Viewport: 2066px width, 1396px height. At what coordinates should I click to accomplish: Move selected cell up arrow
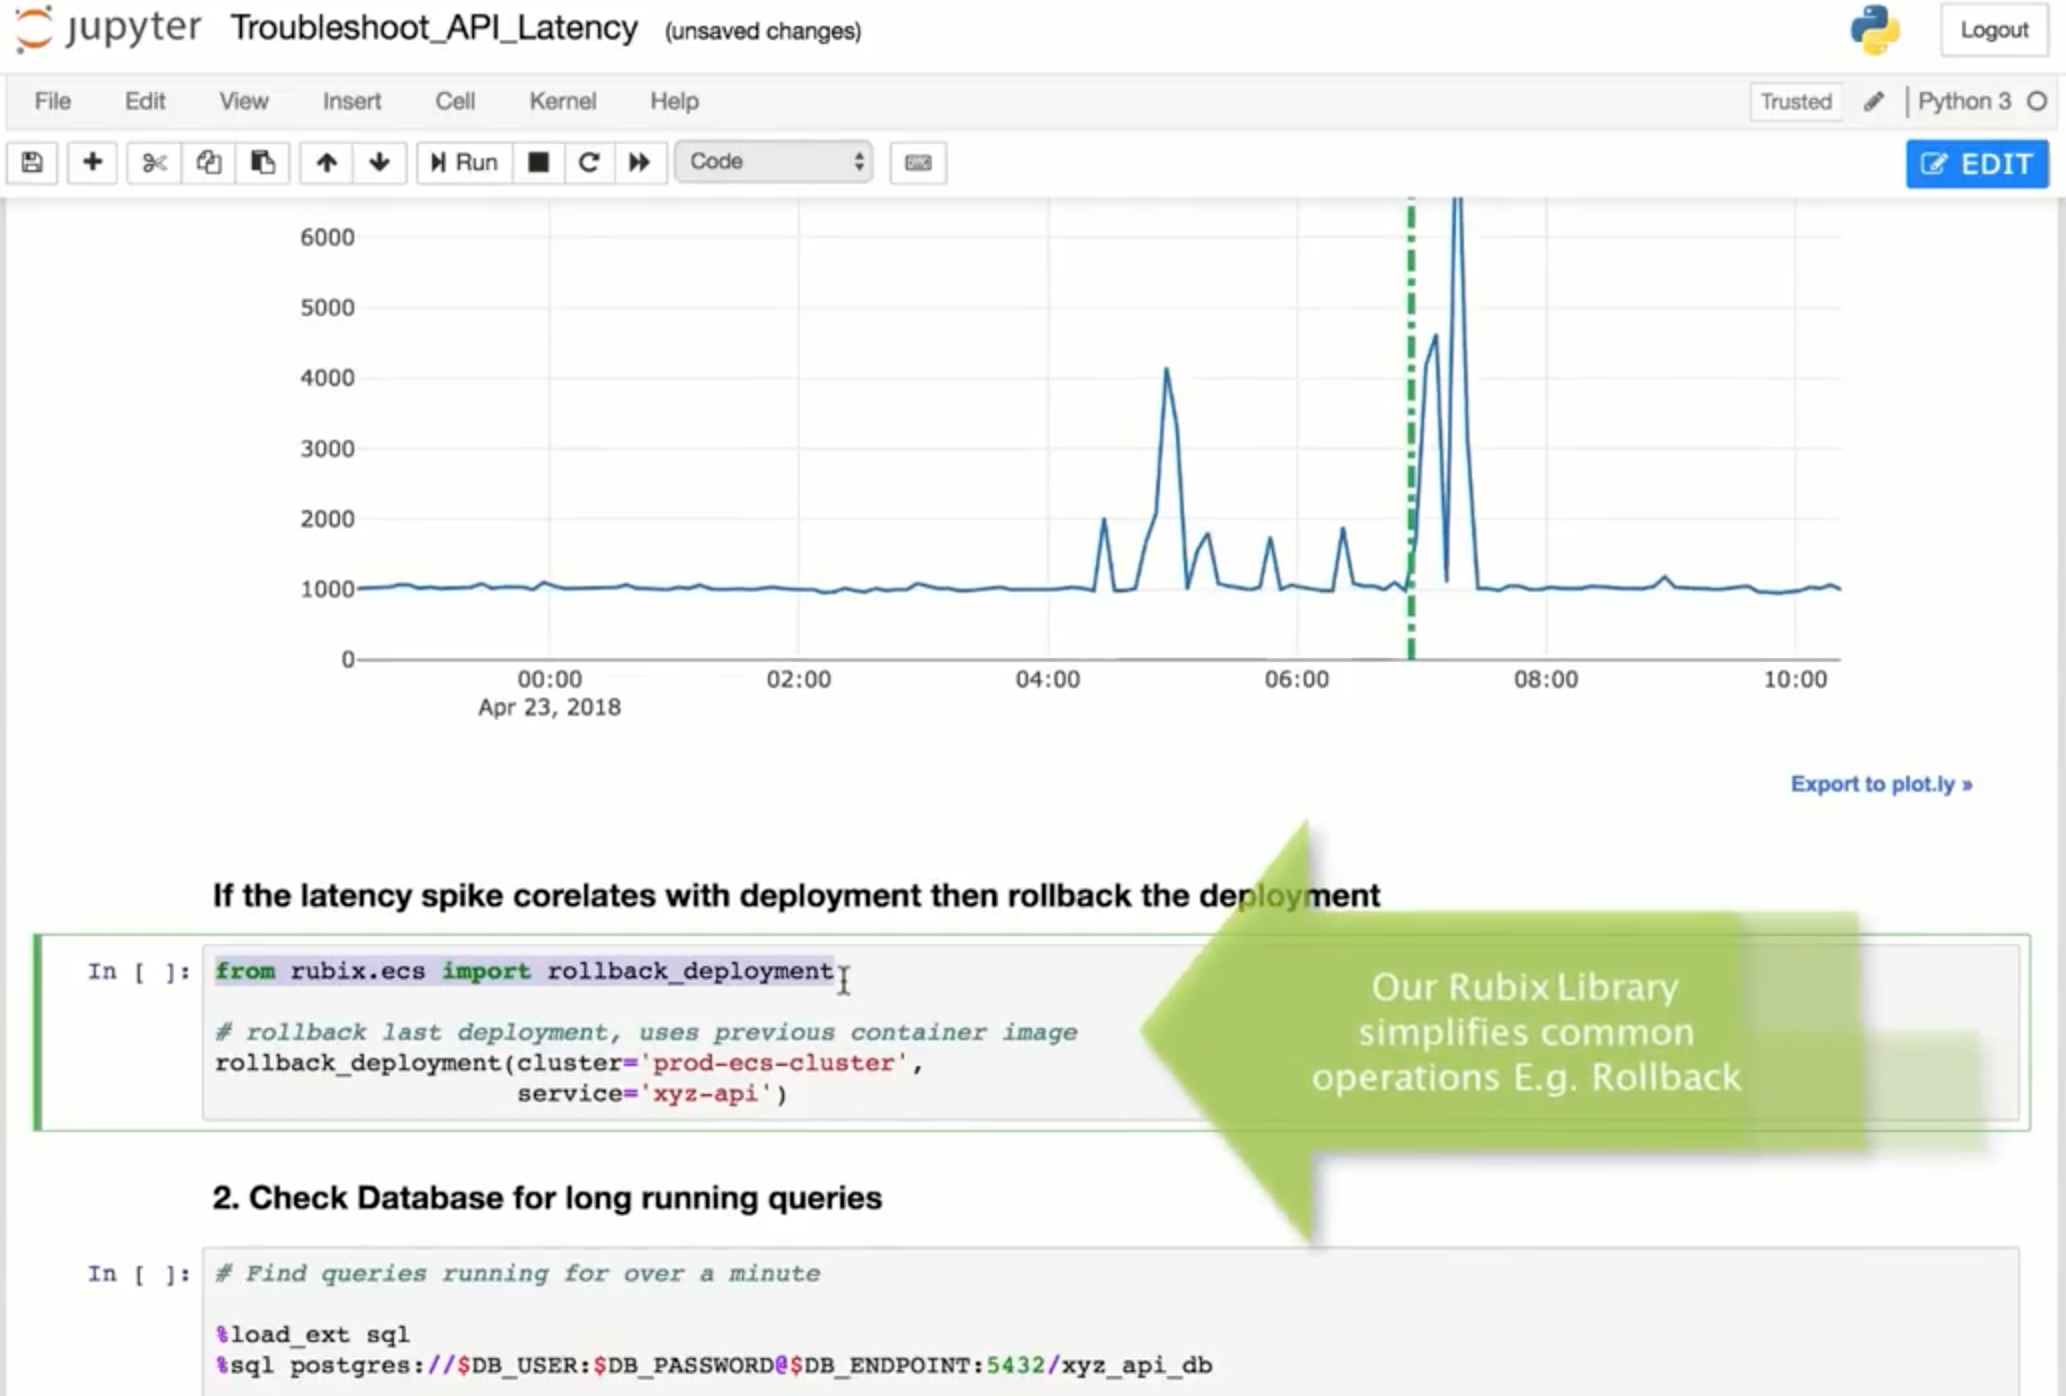pyautogui.click(x=326, y=162)
